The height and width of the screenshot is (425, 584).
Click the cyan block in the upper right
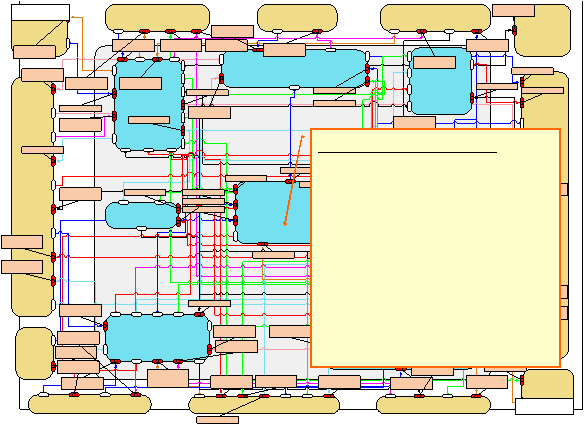(x=441, y=81)
